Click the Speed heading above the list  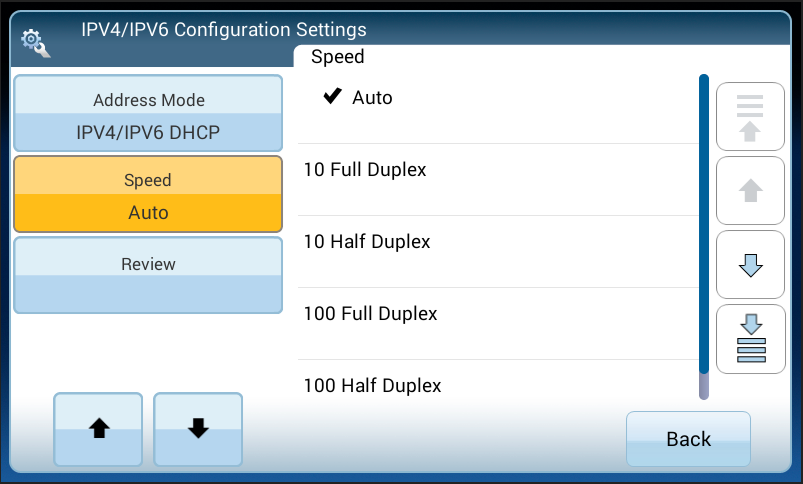coord(338,57)
